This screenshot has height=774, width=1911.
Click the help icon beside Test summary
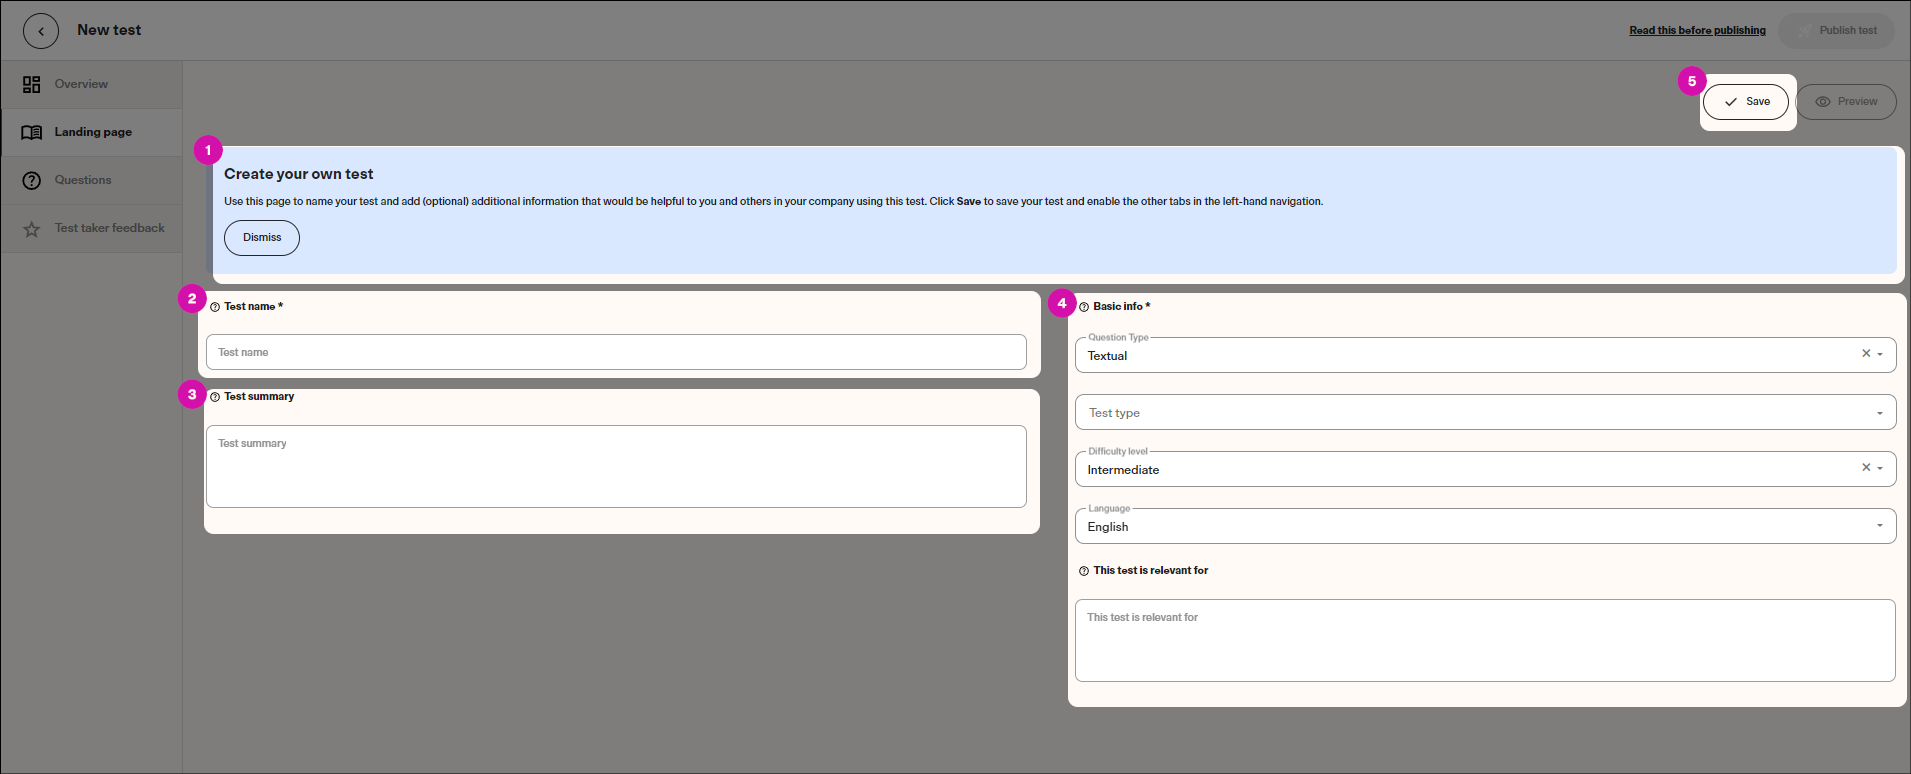coord(215,397)
